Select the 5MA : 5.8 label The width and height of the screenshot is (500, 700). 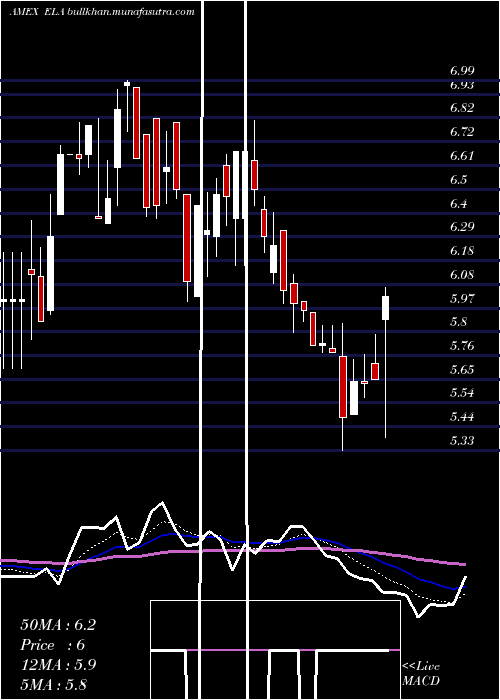tap(54, 684)
